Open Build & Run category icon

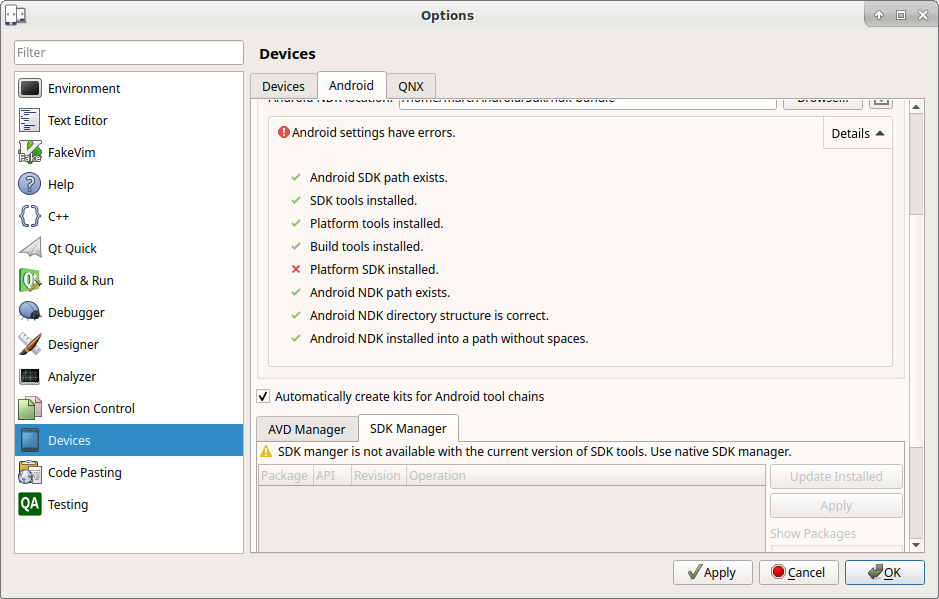(29, 280)
